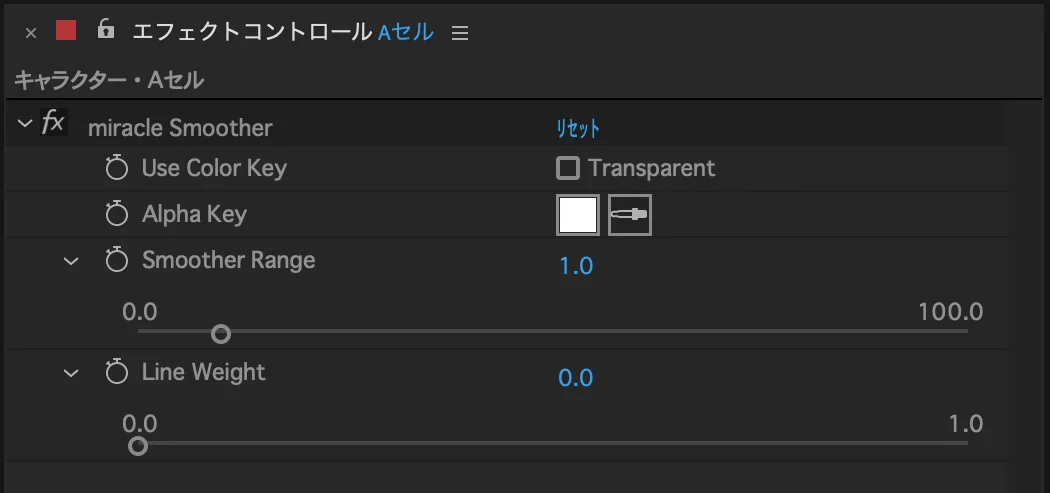Open the Effect Controls panel menu
The width and height of the screenshot is (1050, 493).
[x=459, y=33]
